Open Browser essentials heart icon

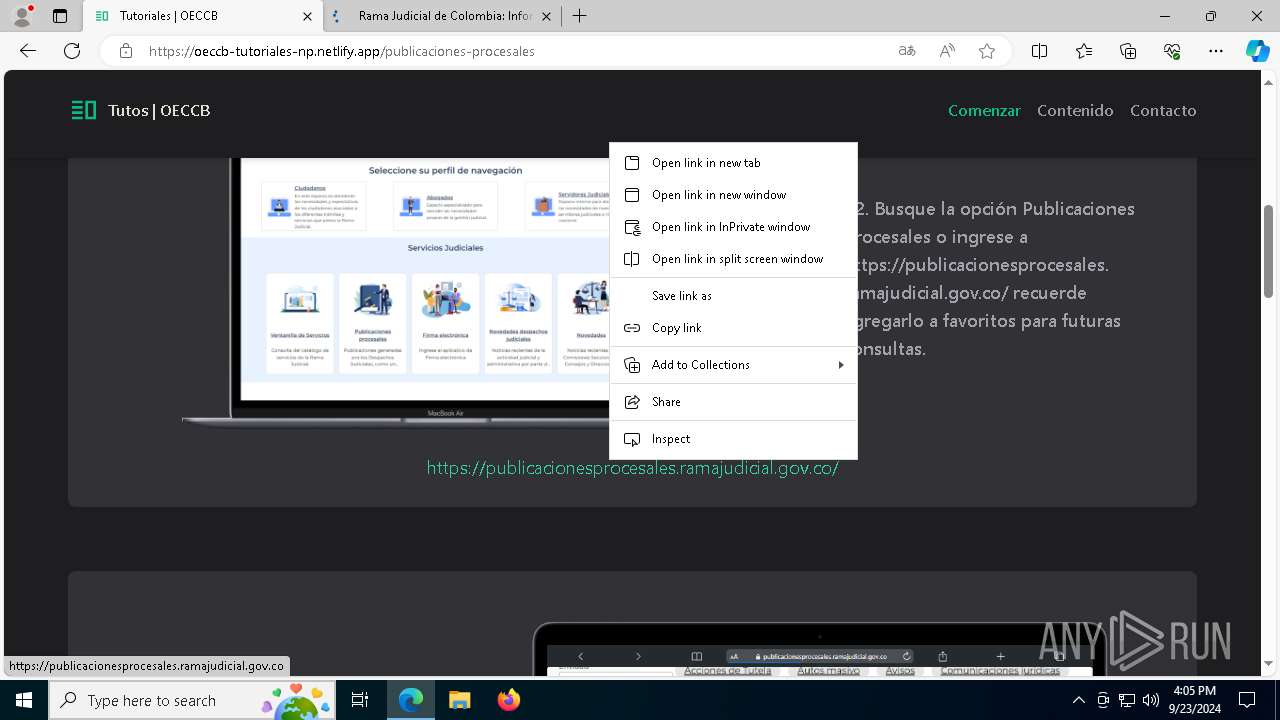1172,51
